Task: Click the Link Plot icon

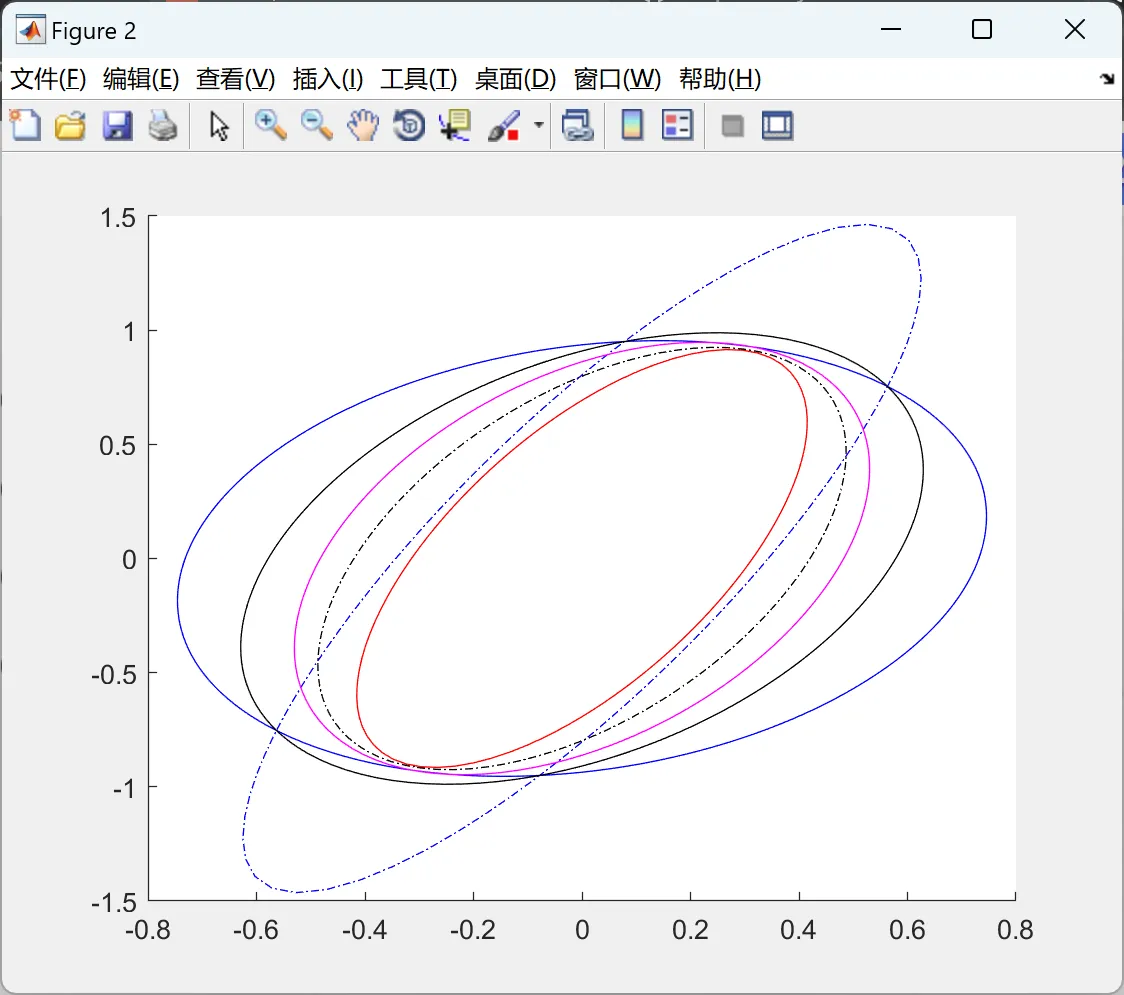Action: [578, 125]
